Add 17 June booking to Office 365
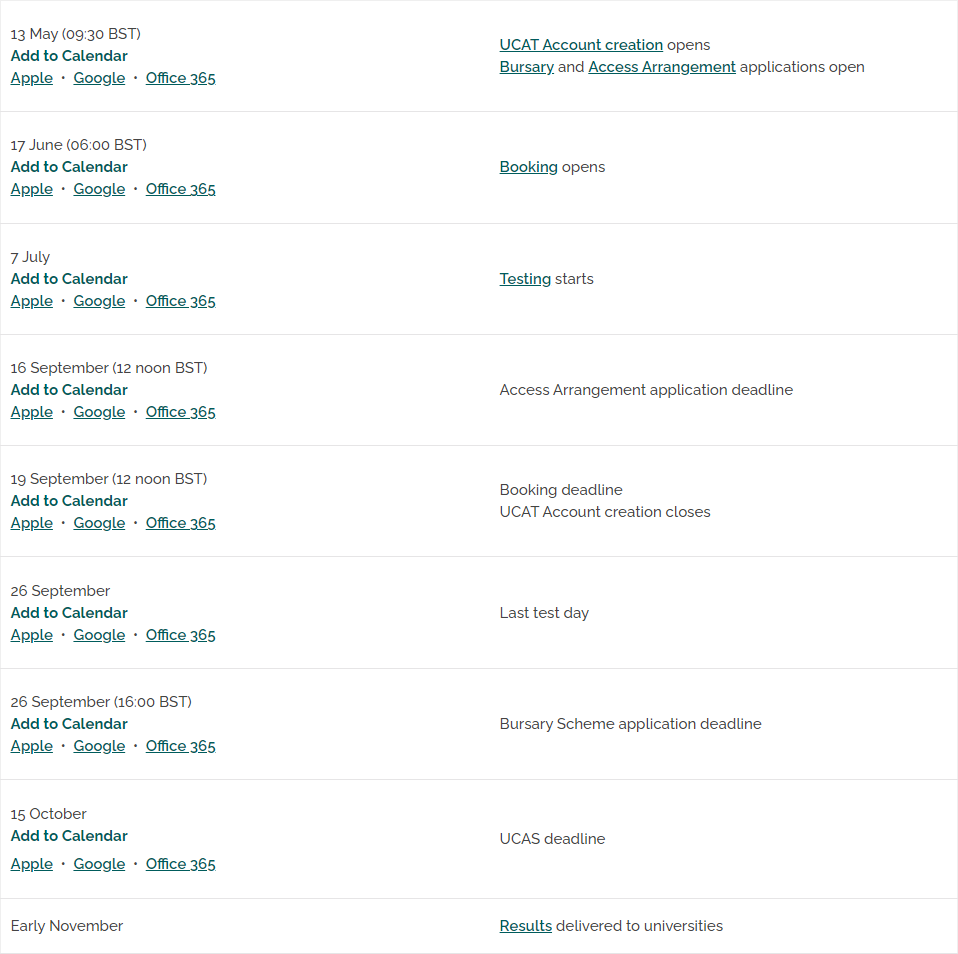This screenshot has height=954, width=958. pyautogui.click(x=180, y=189)
